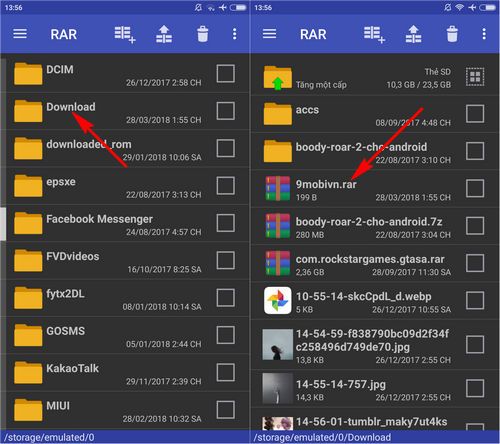This screenshot has width=500, height=444.
Task: Check the Facebook Messenger checkbox
Action: pyautogui.click(x=226, y=223)
